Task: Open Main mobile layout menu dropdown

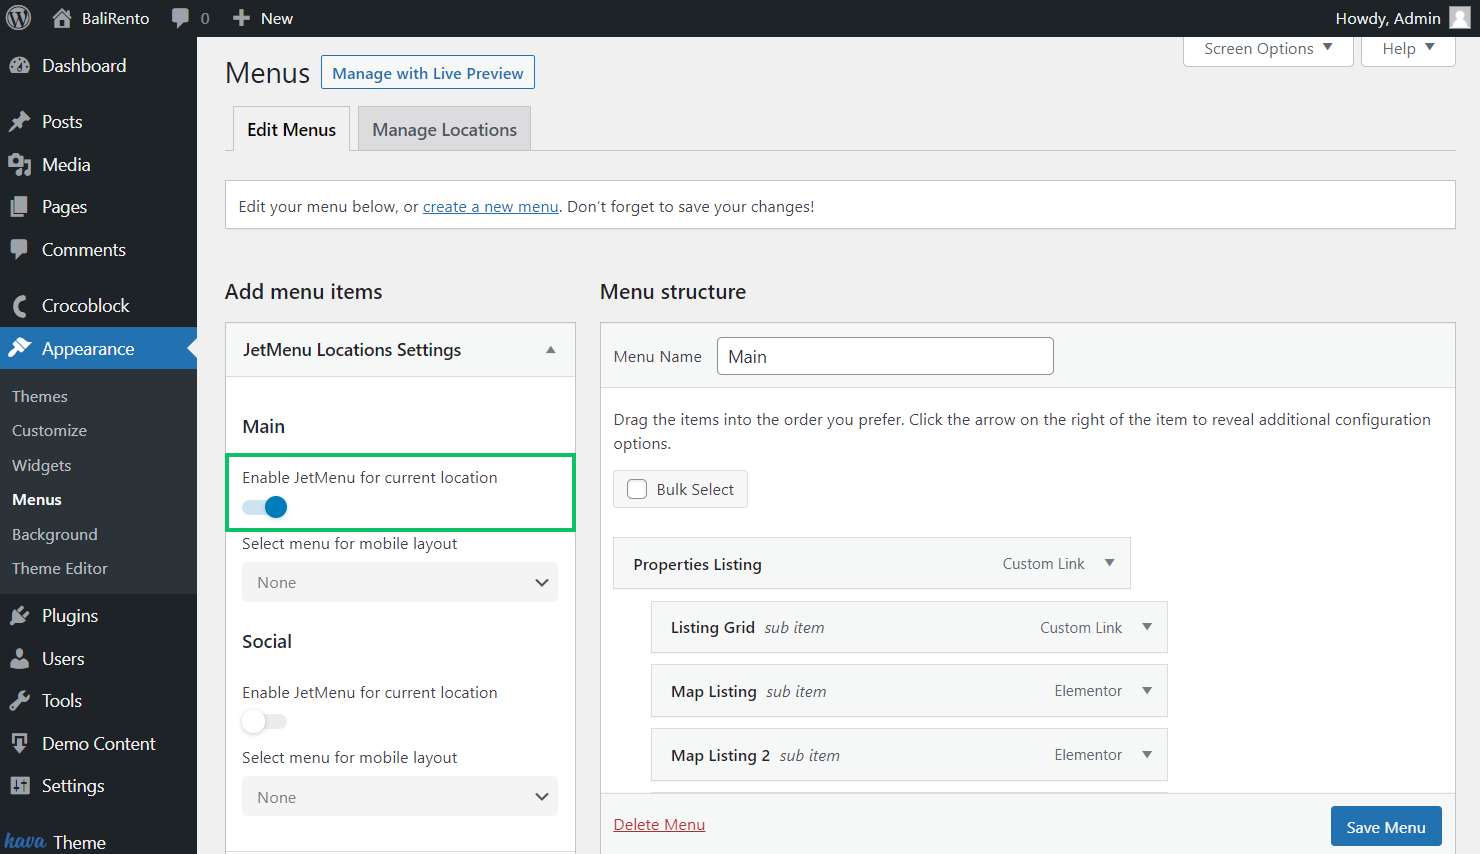Action: 400,582
